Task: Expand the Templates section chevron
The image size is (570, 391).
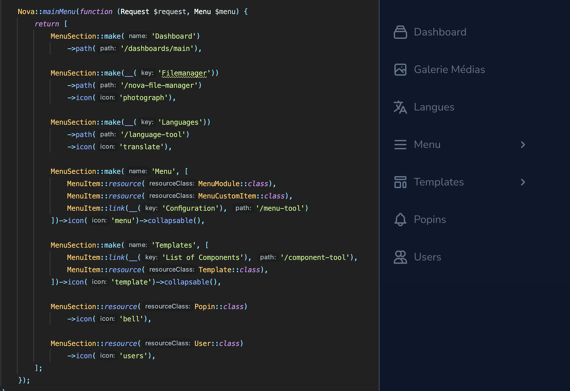Action: (523, 182)
